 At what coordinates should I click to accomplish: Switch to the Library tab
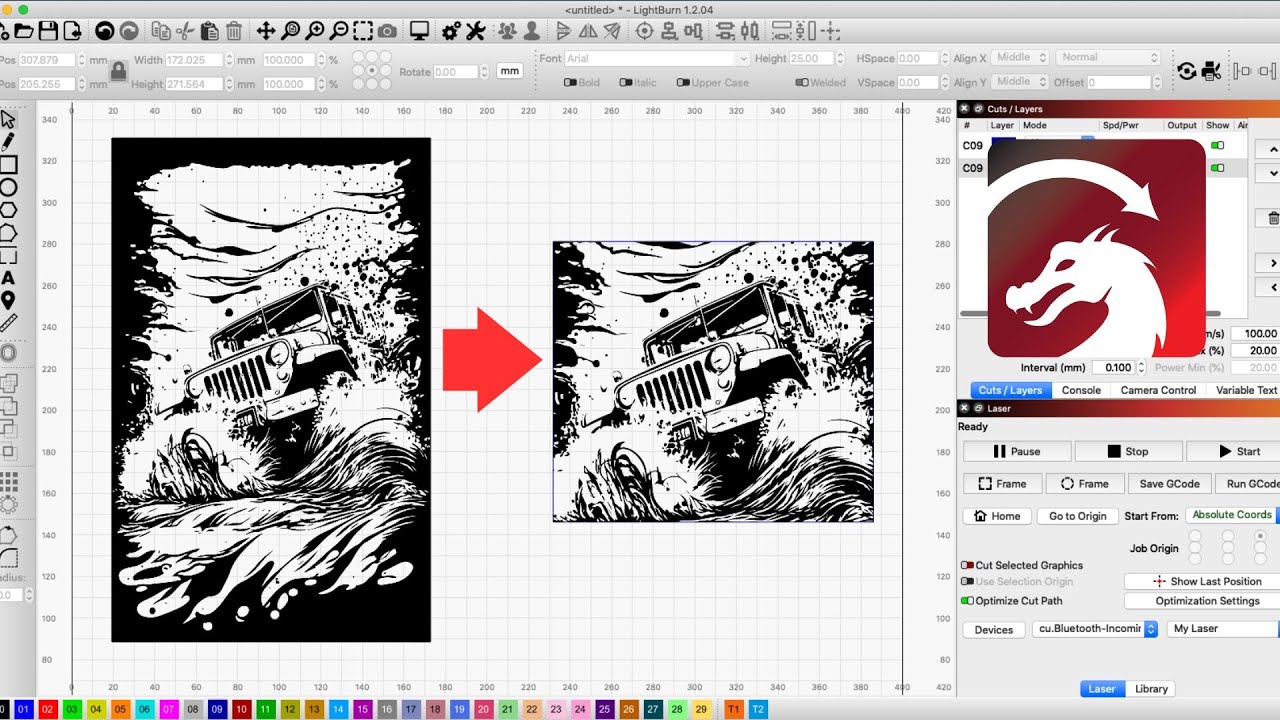(x=1151, y=689)
